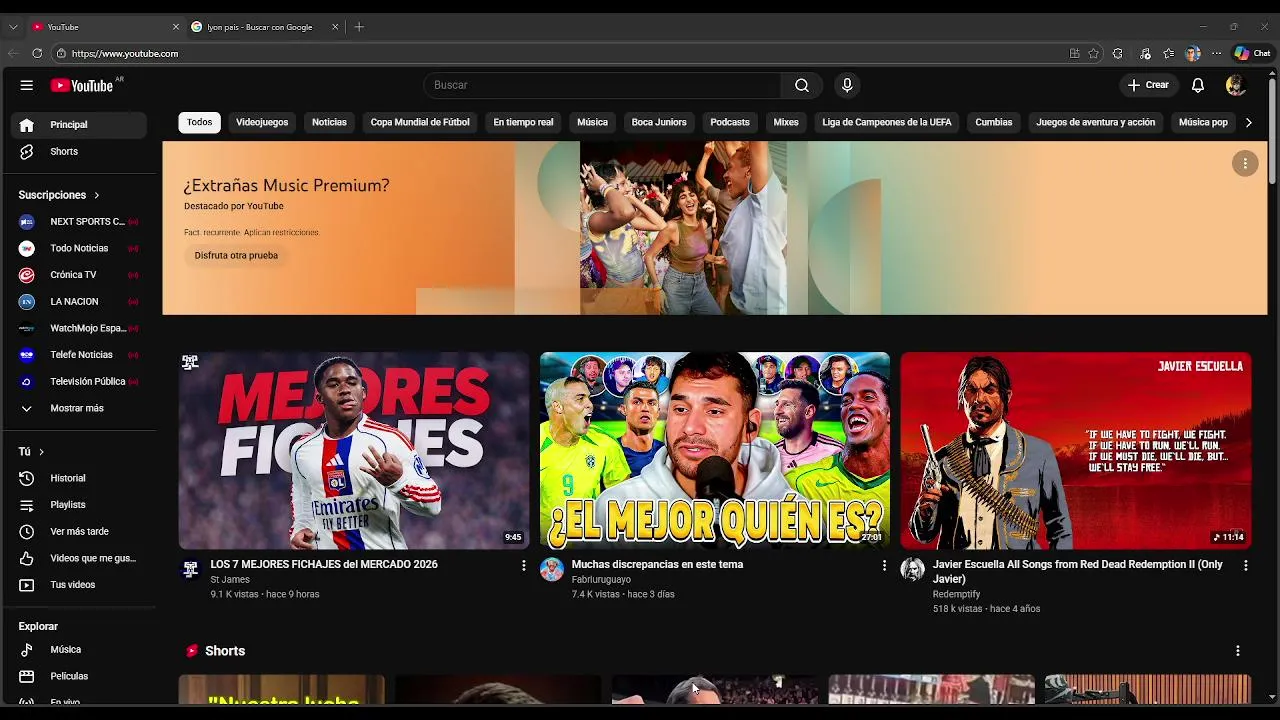Viewport: 1280px width, 720px height.
Task: Select the Videojuegos filter chip
Action: 262,122
